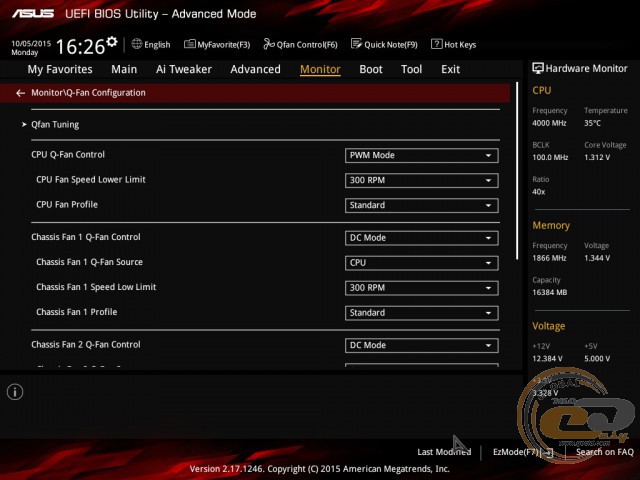The image size is (640, 480).
Task: Click the Memory section heading
Action: click(x=551, y=225)
